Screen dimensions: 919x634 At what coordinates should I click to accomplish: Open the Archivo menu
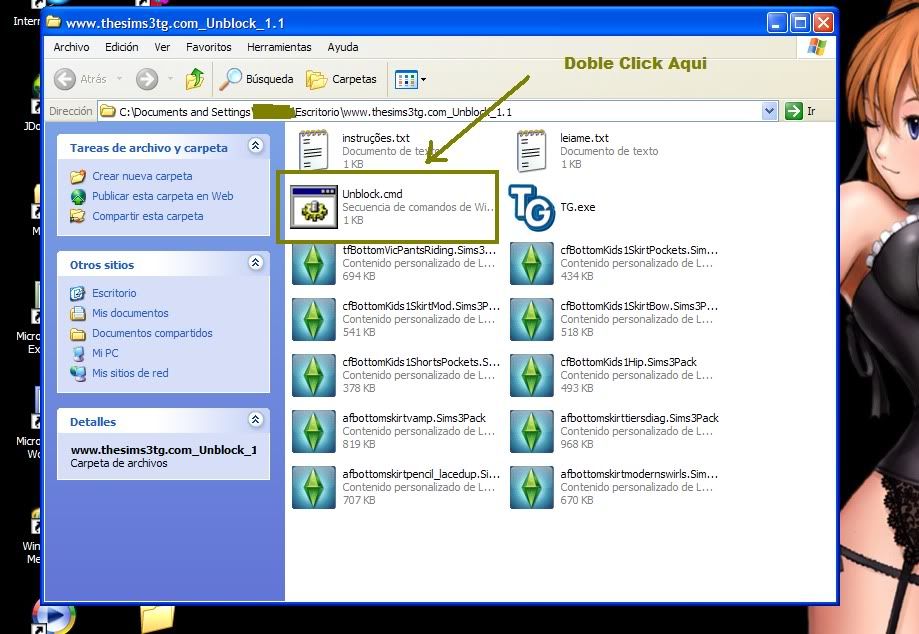[72, 47]
